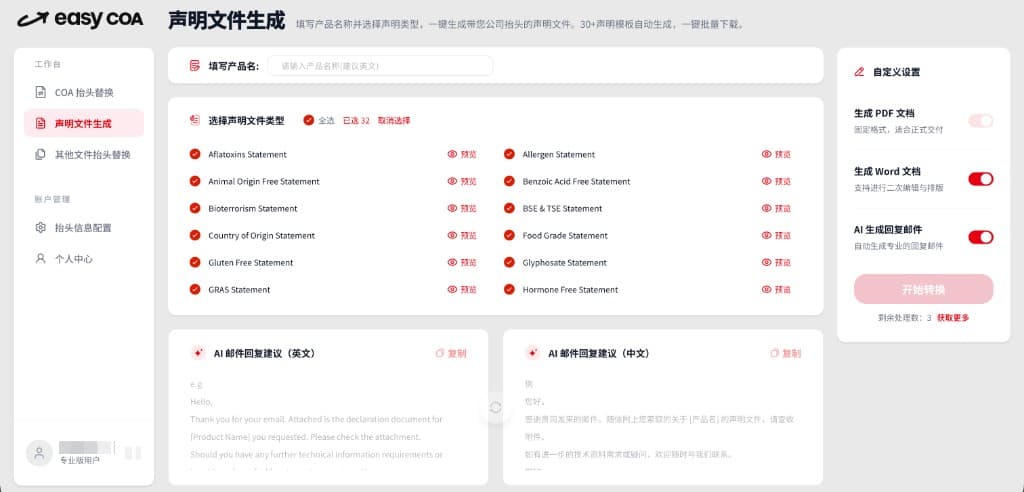Toggle 生成 PDF 文档 switch
This screenshot has height=492, width=1024.
pos(981,121)
